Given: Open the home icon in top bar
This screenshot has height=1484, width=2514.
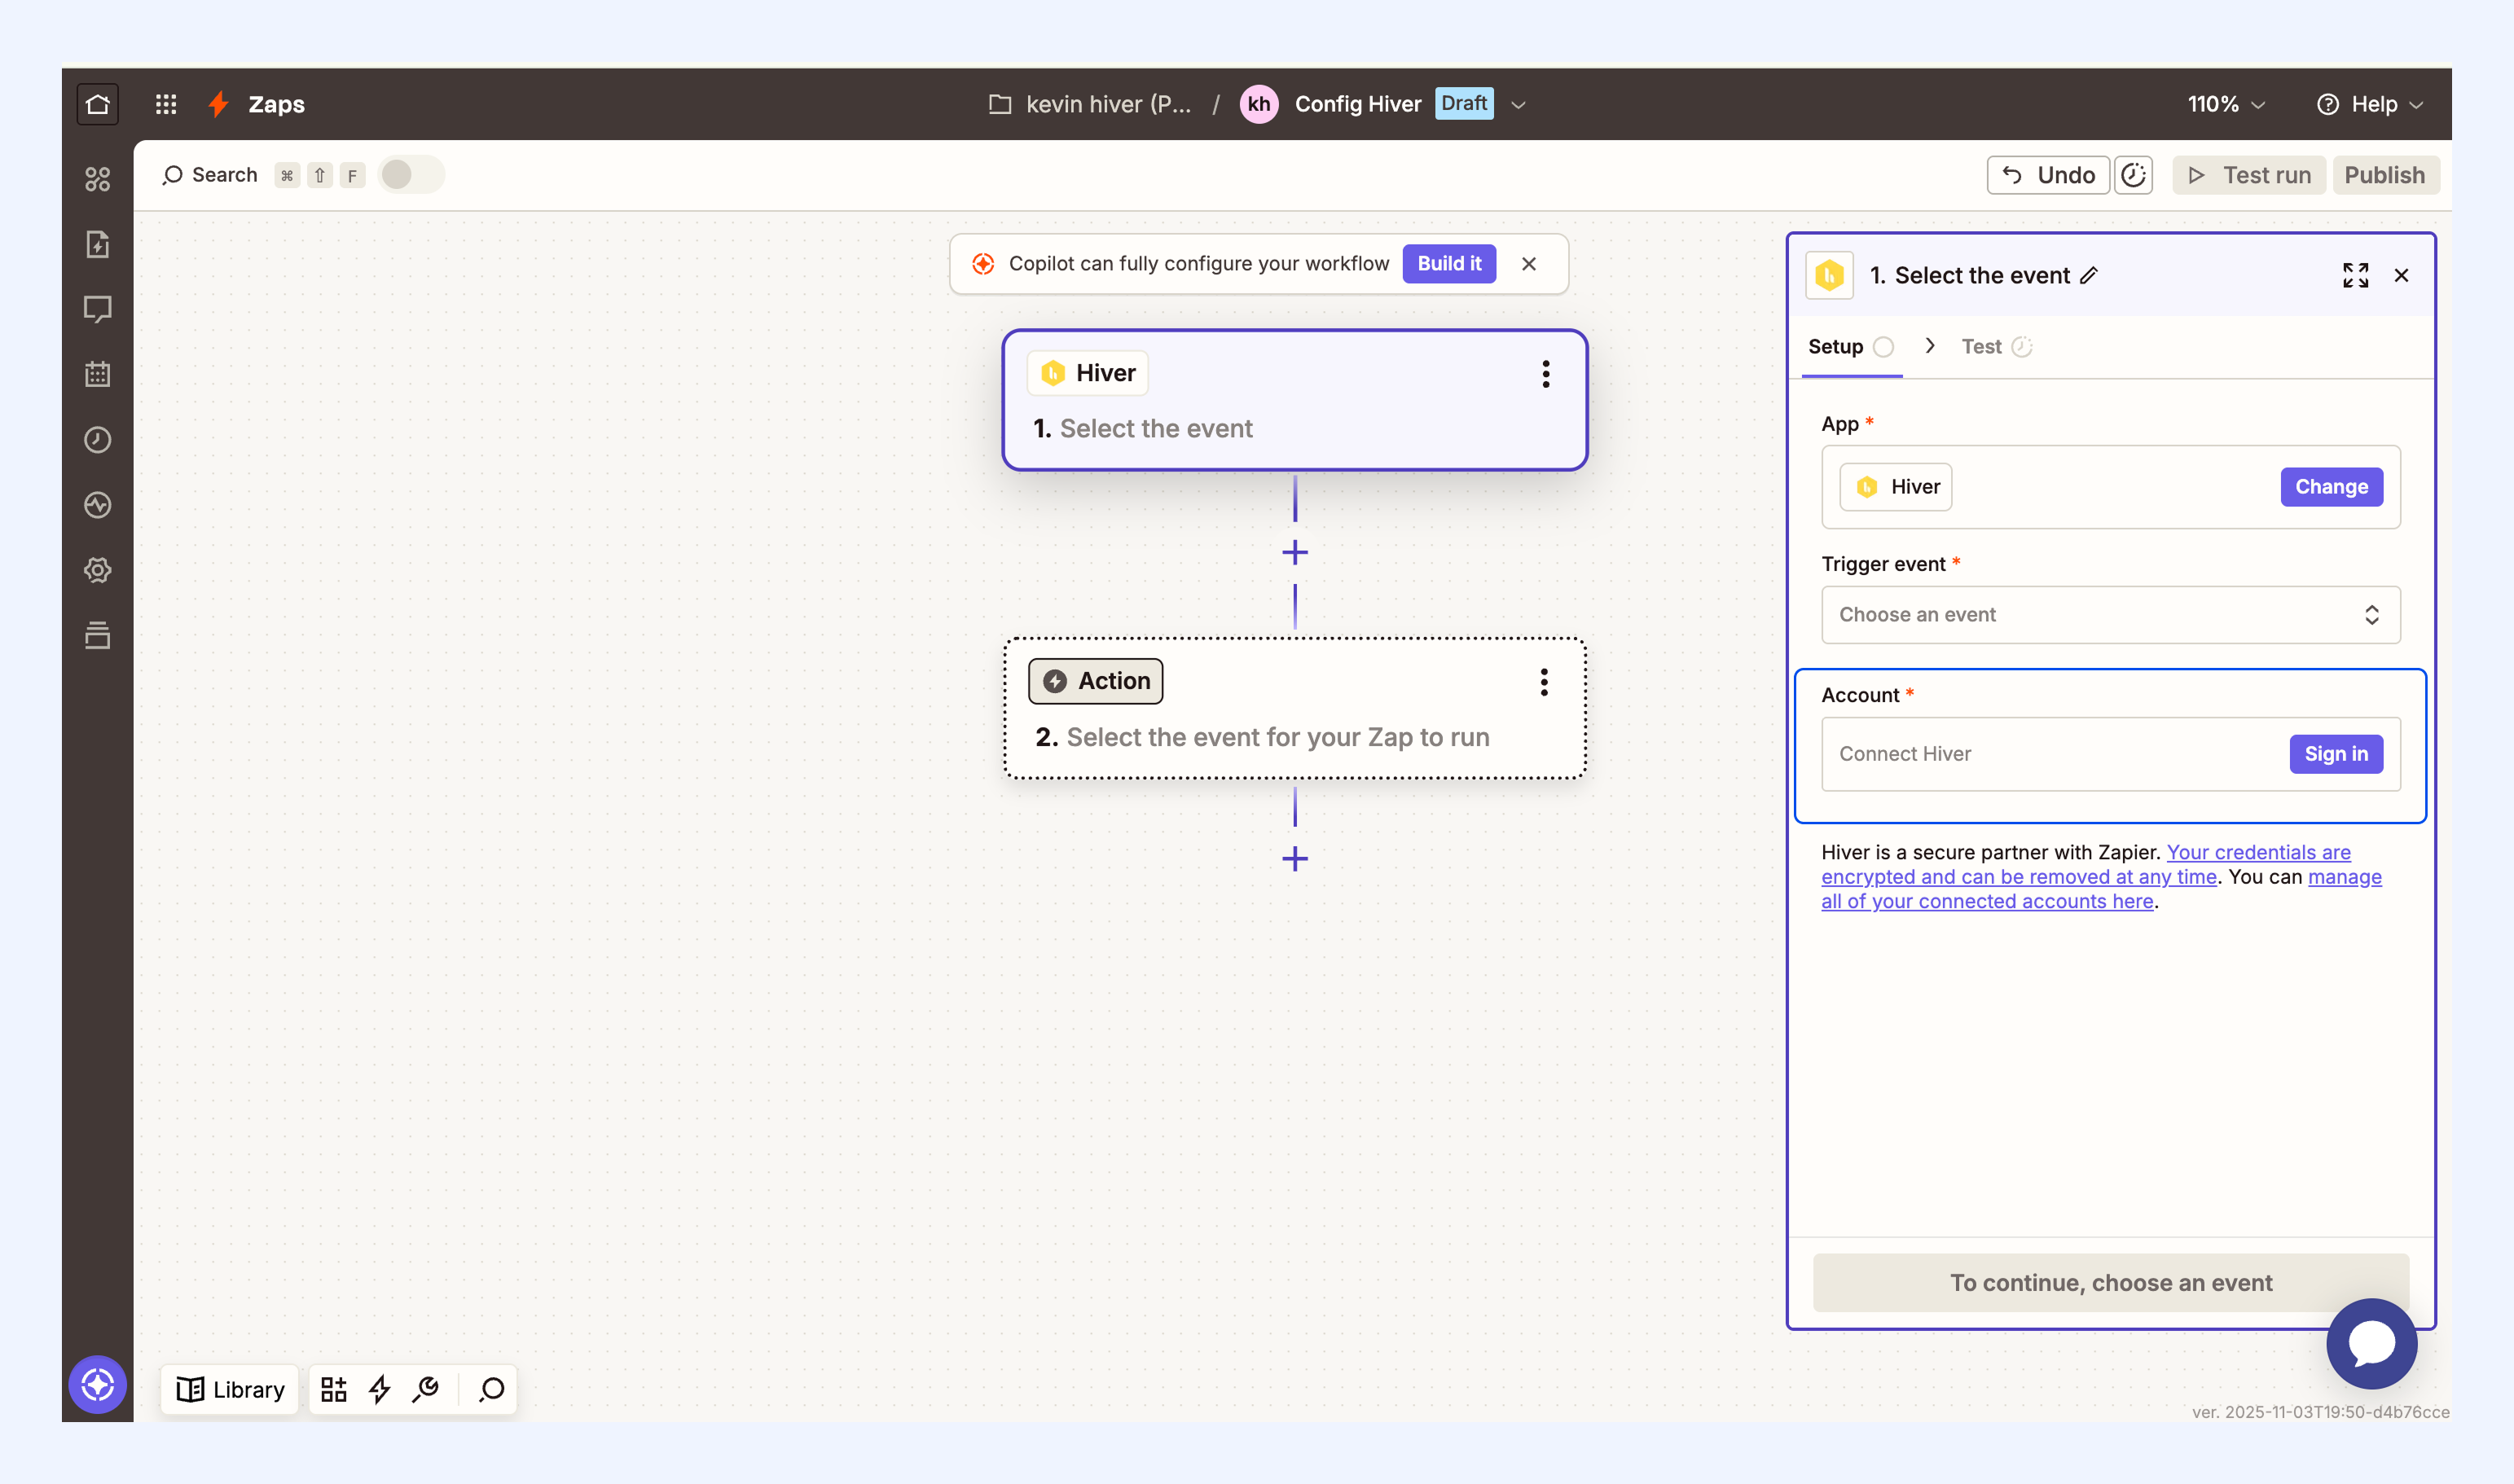Looking at the screenshot, I should [x=98, y=104].
